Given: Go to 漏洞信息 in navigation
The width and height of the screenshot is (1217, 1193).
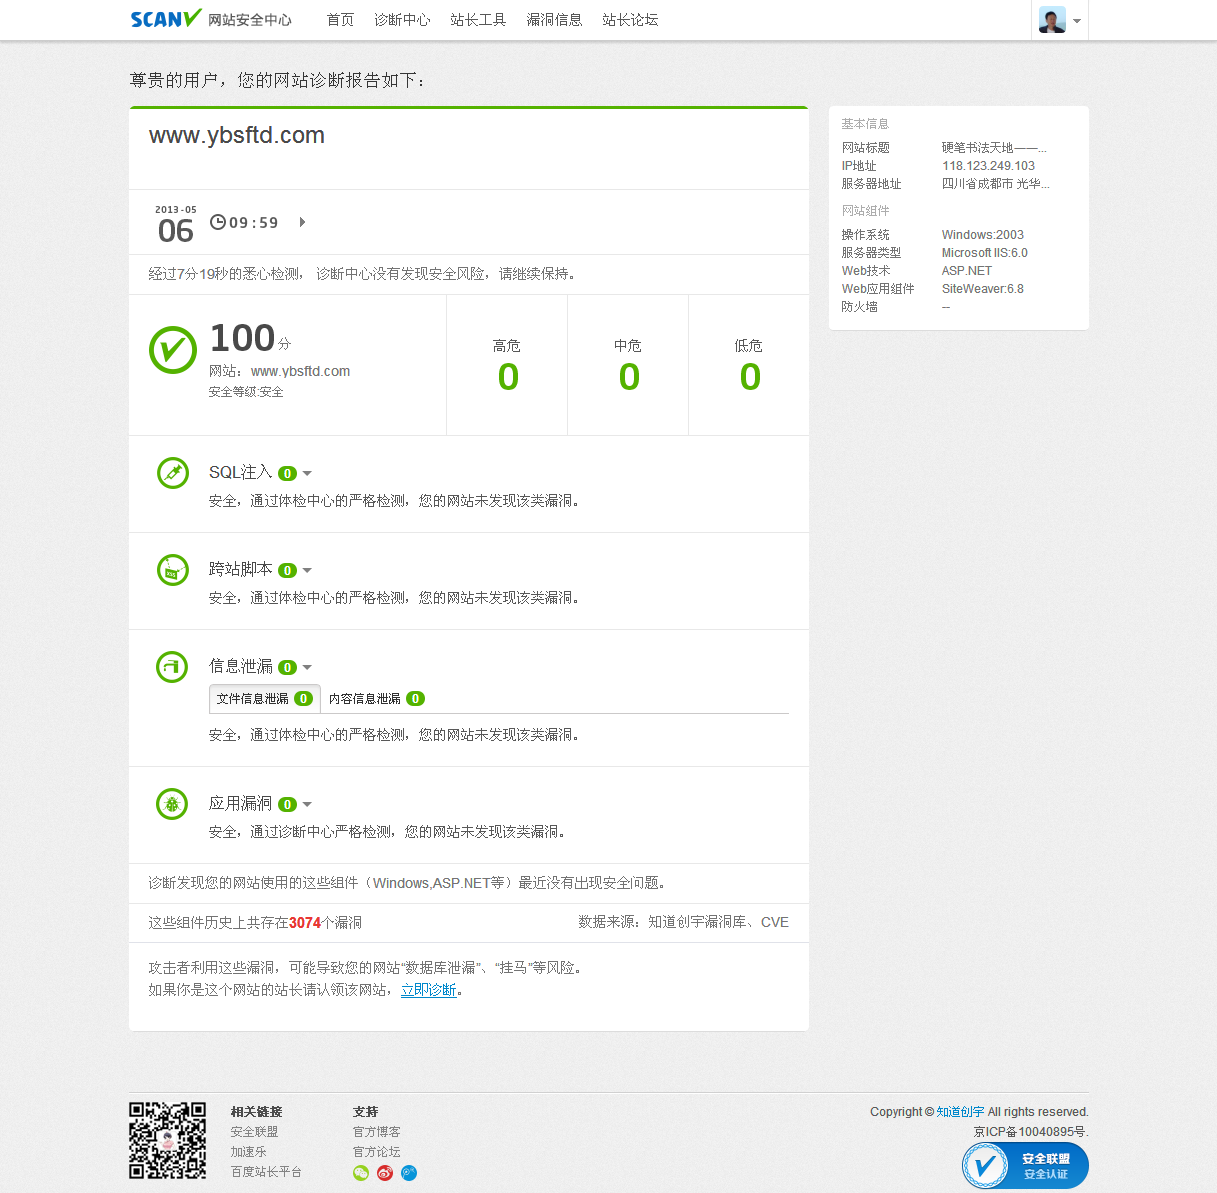Looking at the screenshot, I should [554, 20].
